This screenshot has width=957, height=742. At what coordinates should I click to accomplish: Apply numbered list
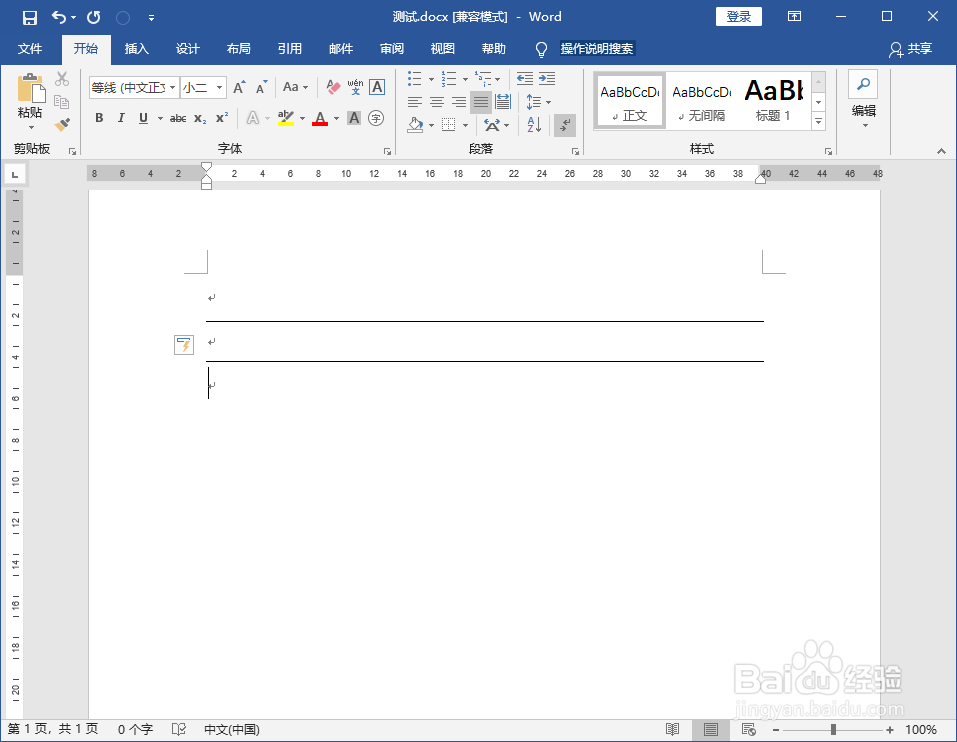(449, 79)
